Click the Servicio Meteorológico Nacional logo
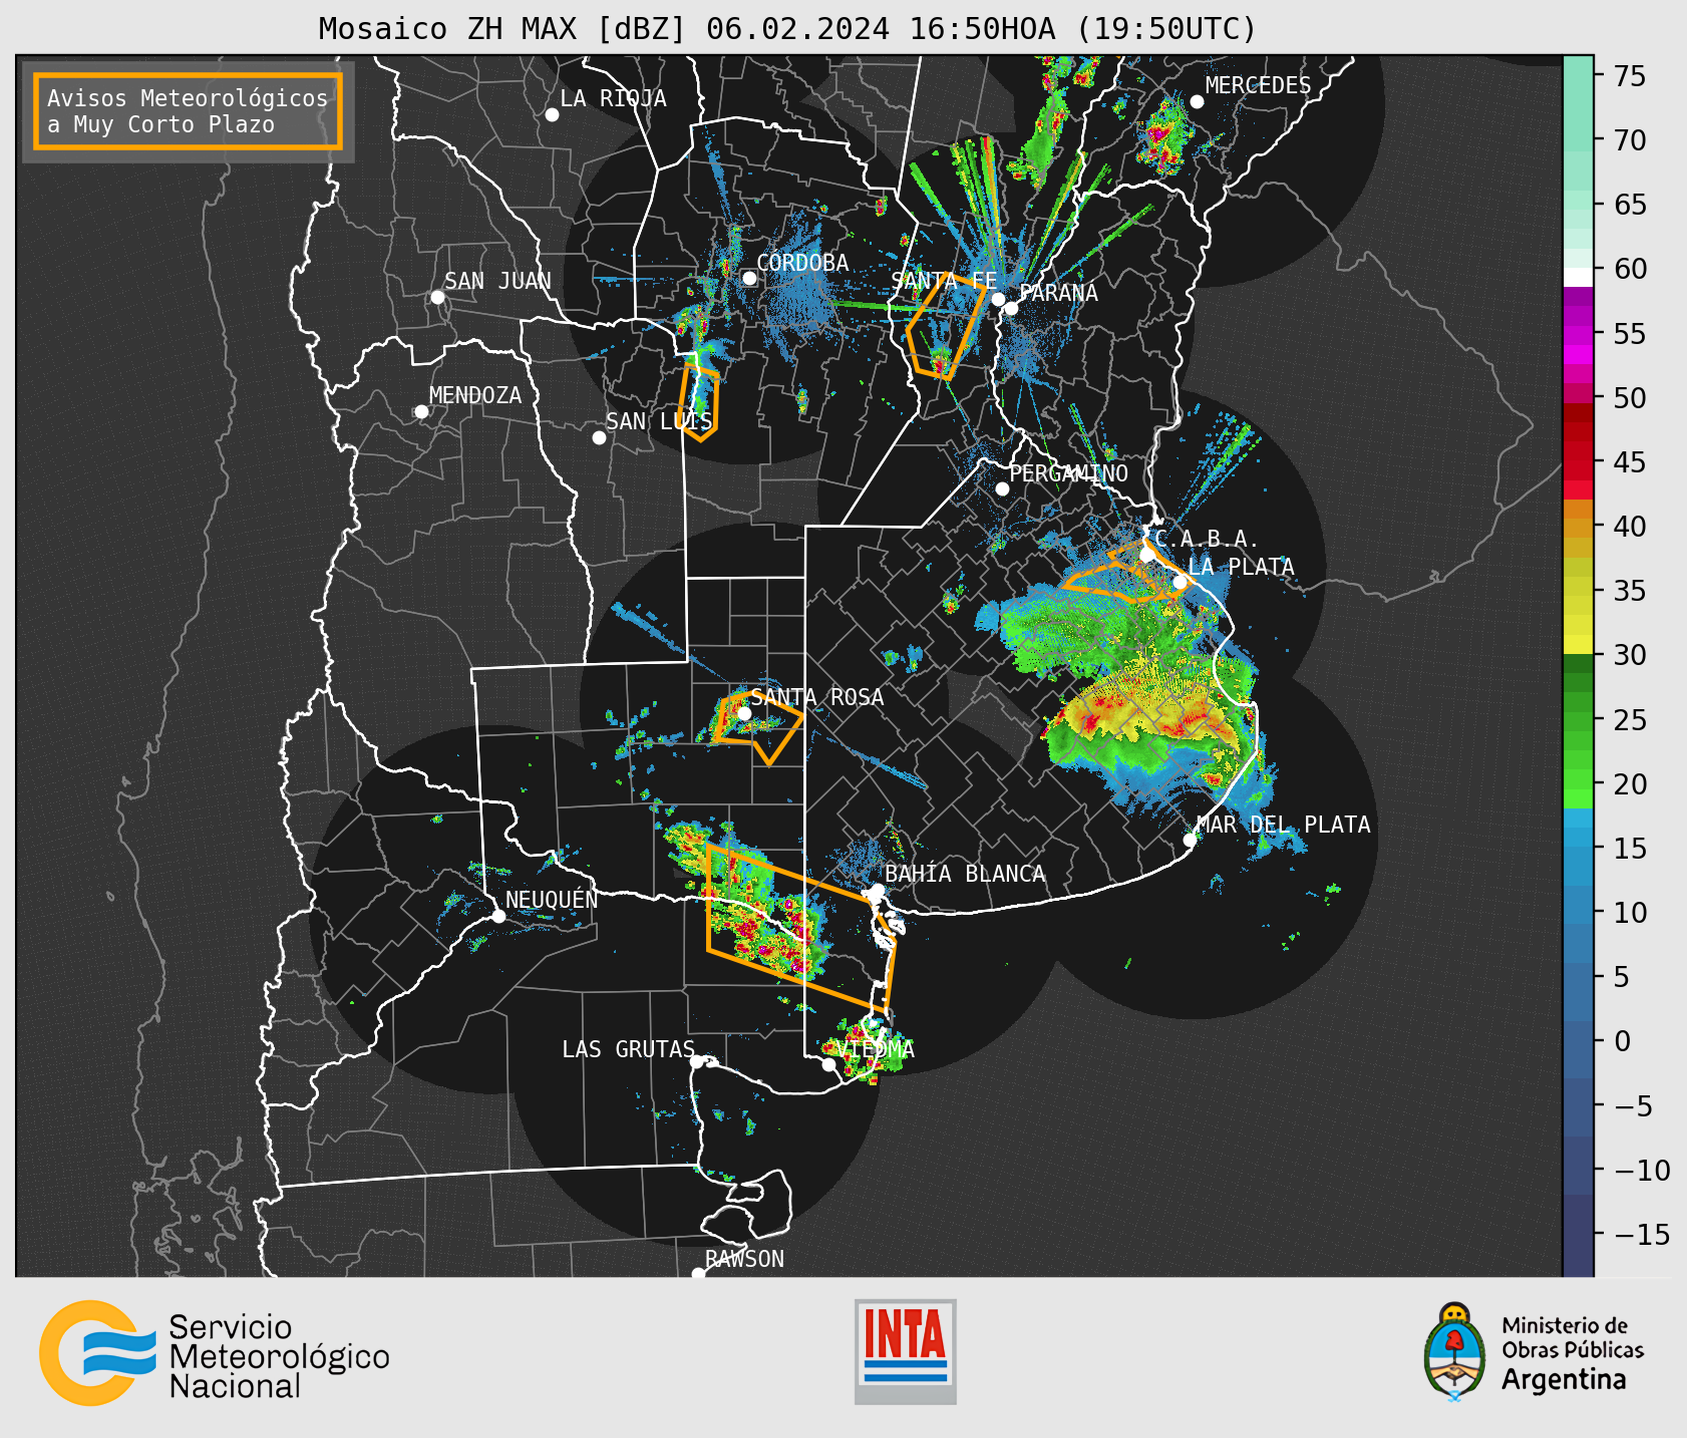Screen dimensions: 1687x1438 (x=215, y=1353)
